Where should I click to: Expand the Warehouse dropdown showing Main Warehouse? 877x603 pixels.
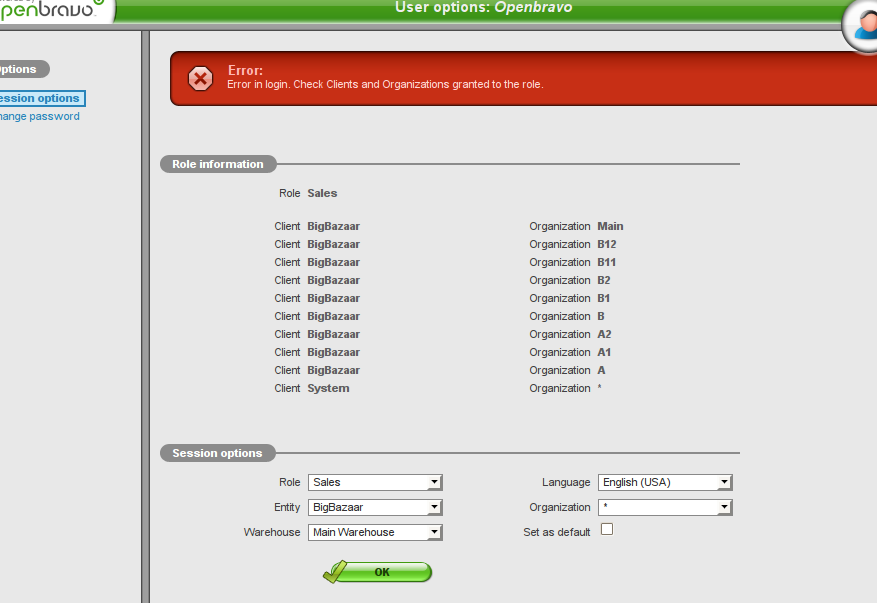(x=375, y=532)
